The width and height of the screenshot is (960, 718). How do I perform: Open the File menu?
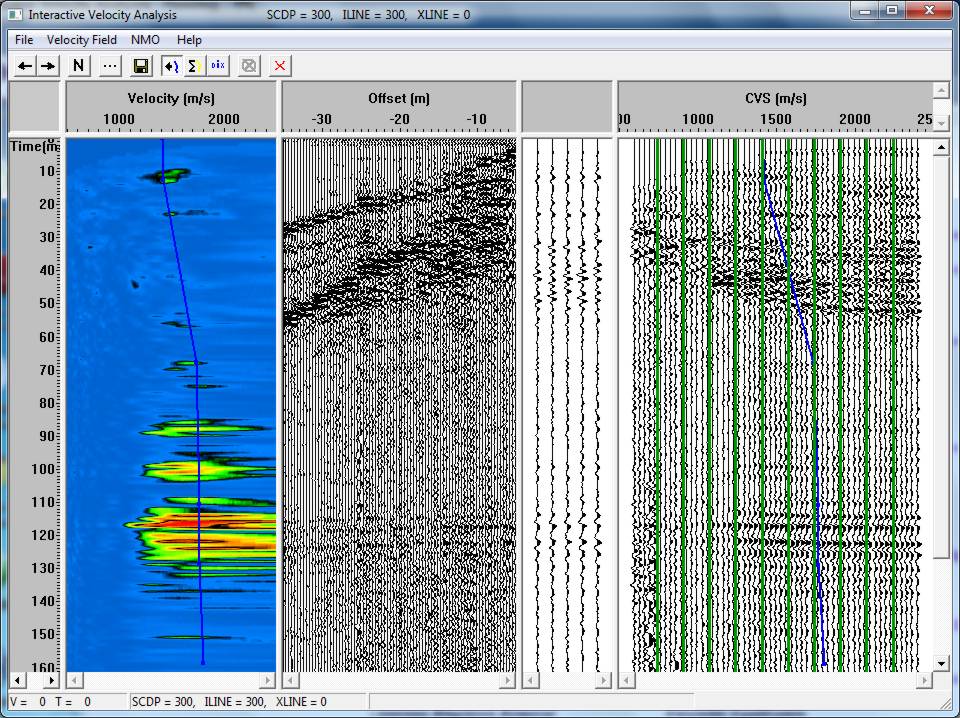[24, 40]
